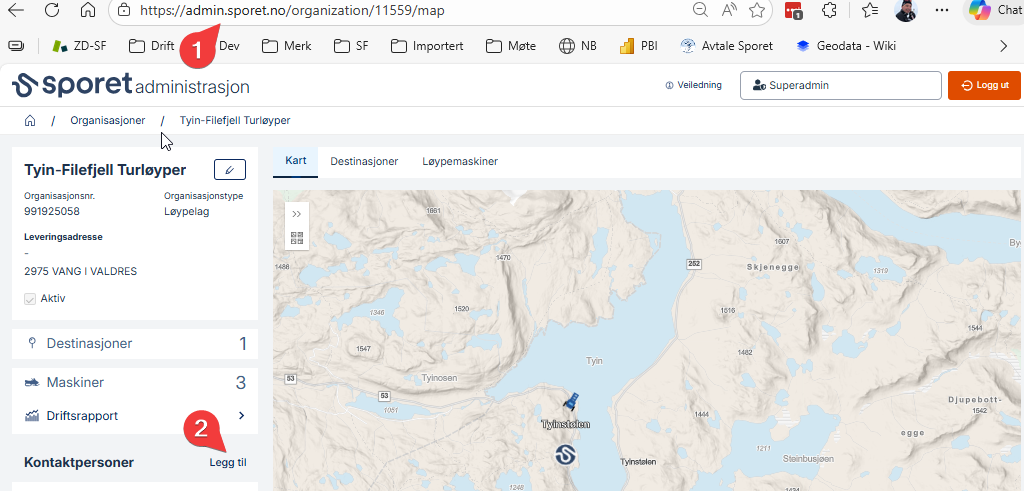Click the edit pencil beside Tyin-Filefjell Turløyper

[230, 170]
